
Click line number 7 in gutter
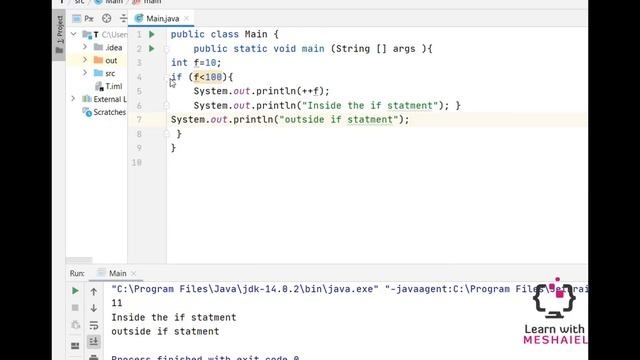pyautogui.click(x=139, y=120)
